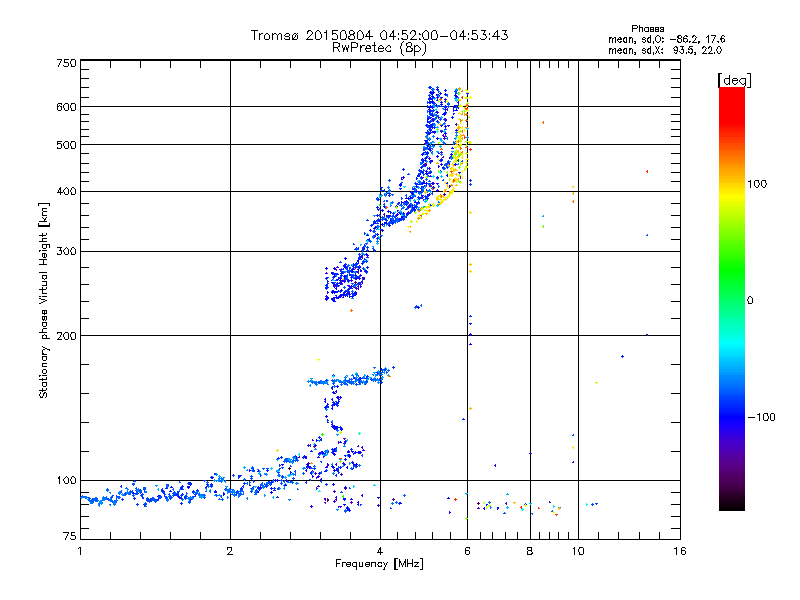Click the x-axis tick label '8'
The image size is (800, 600).
(x=530, y=551)
